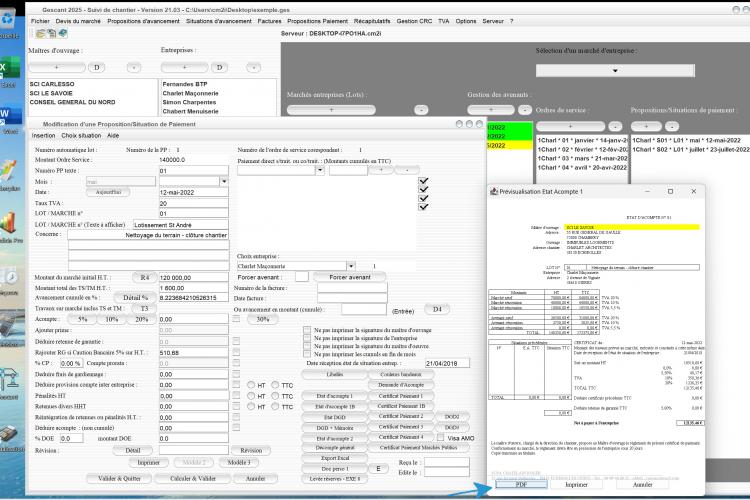Toggle the Forcer avenant checkbox
The height and width of the screenshot is (500, 750).
point(302,277)
